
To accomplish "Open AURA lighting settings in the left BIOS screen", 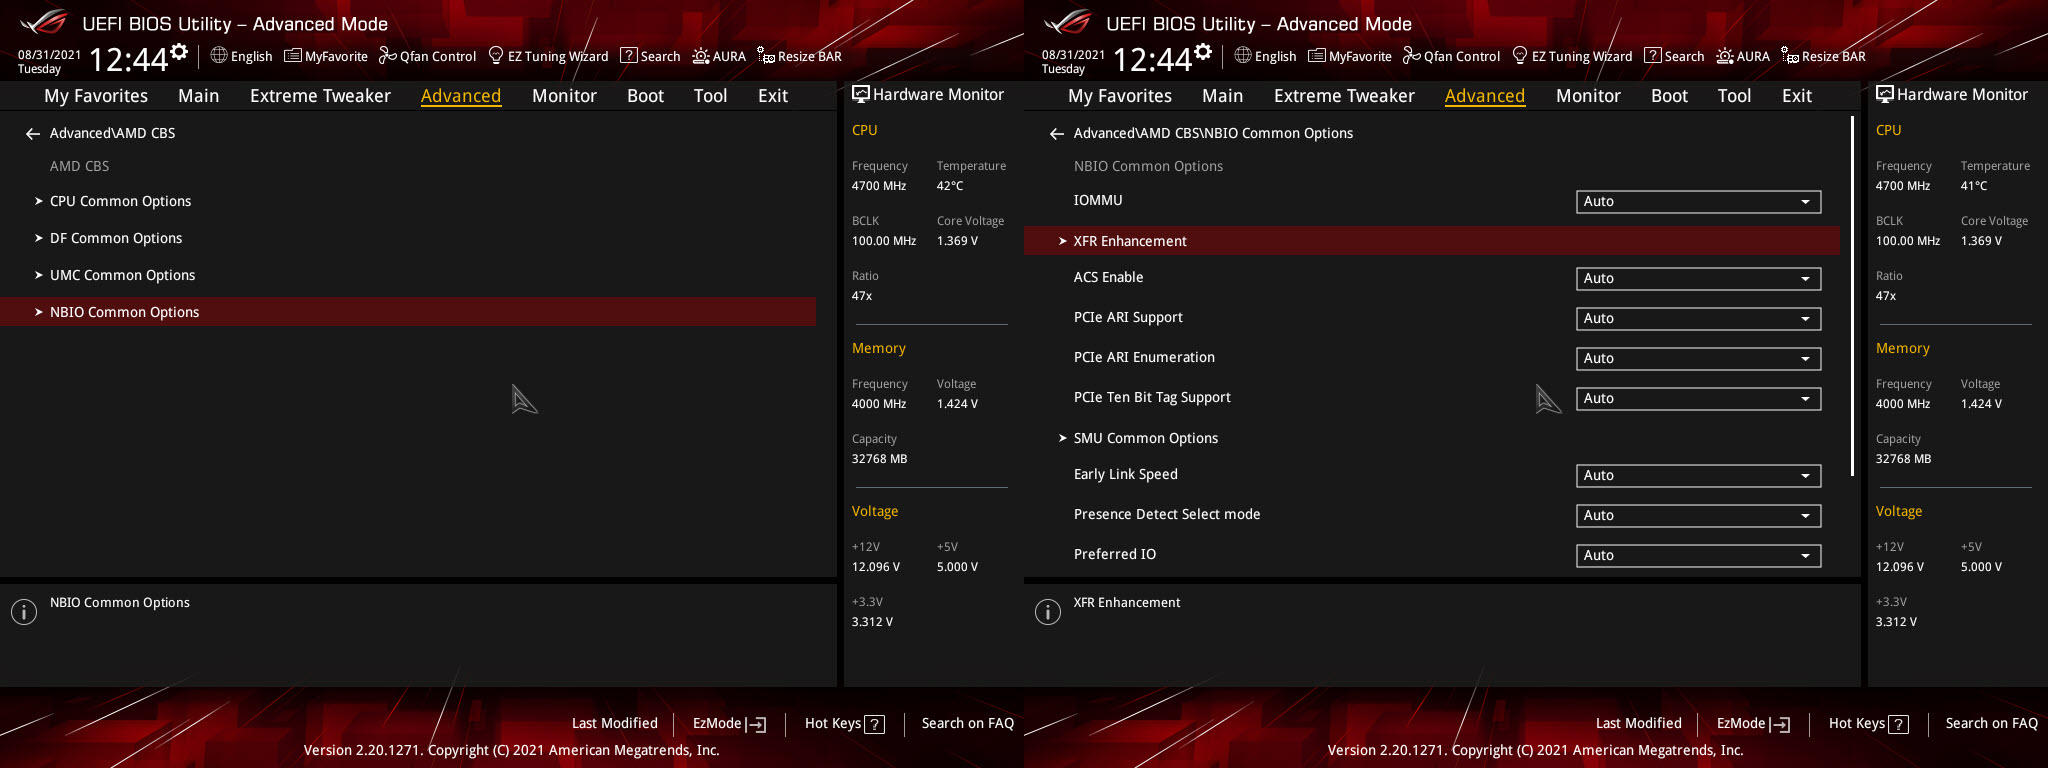I will coord(719,56).
